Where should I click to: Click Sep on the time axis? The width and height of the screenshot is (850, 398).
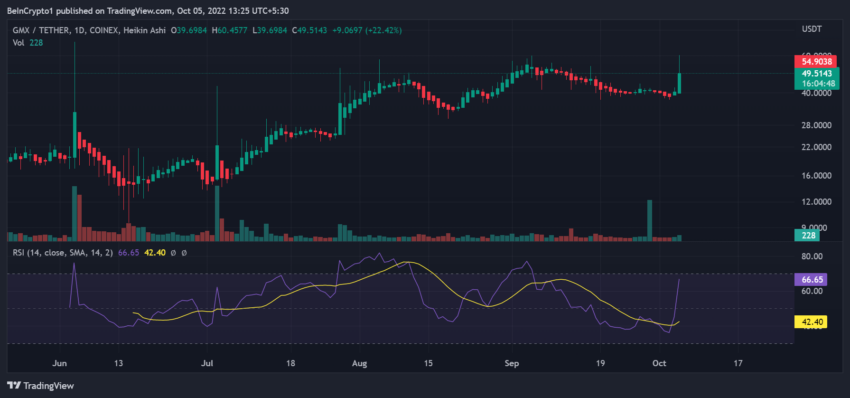tap(512, 363)
